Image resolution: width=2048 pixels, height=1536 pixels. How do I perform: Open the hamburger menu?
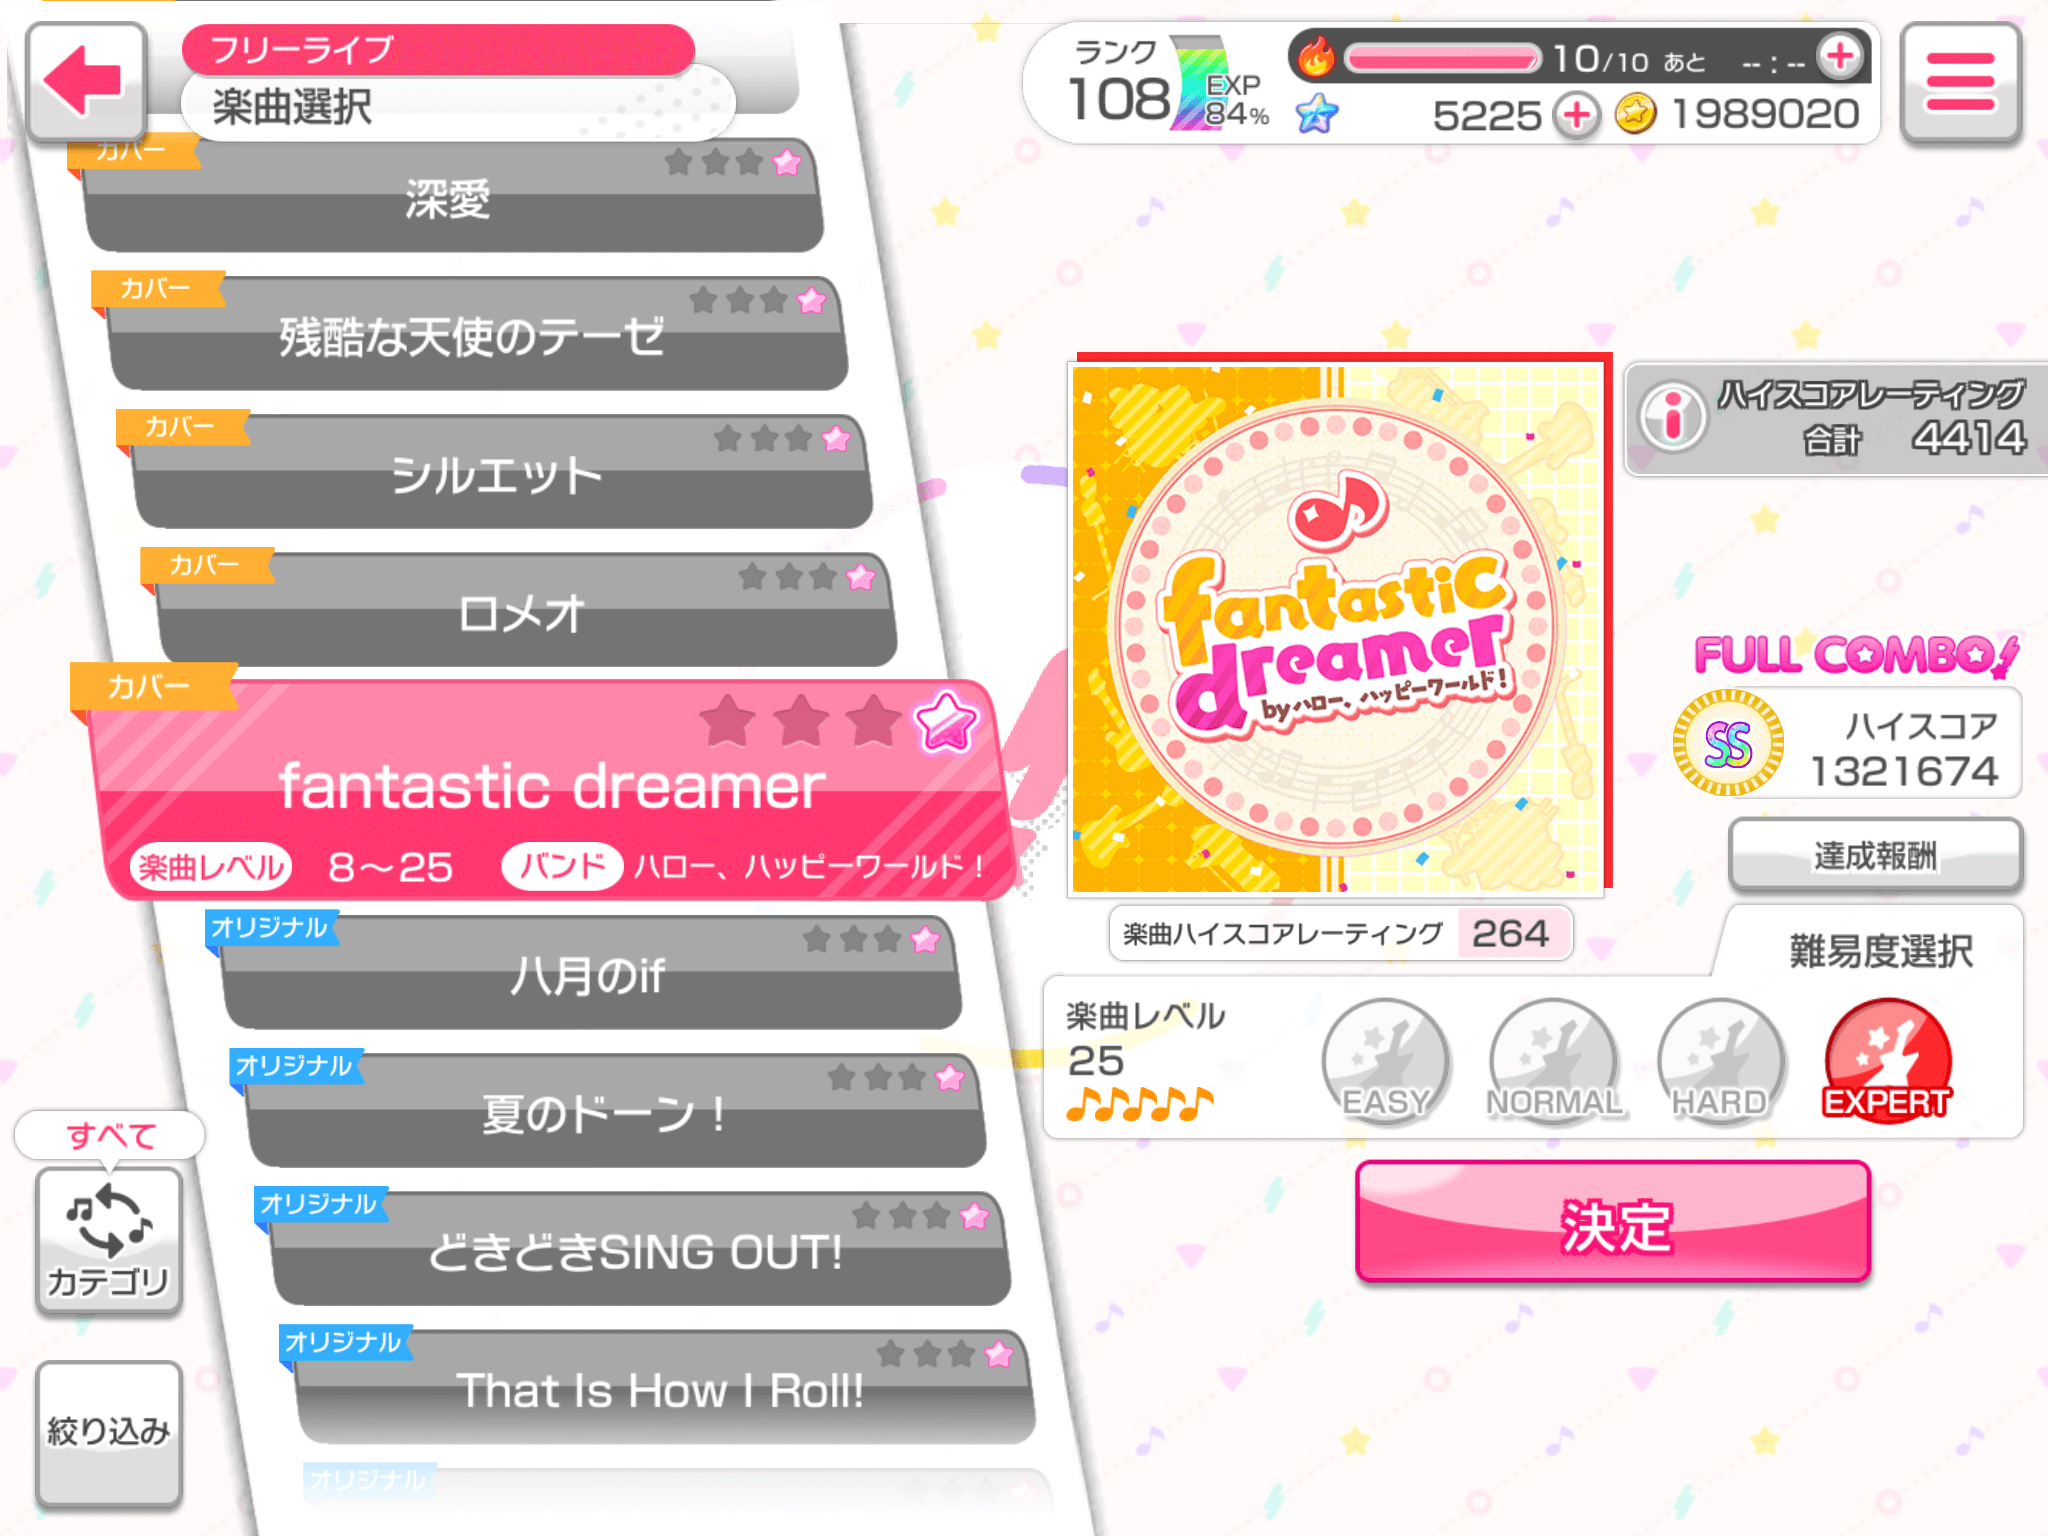[1959, 82]
